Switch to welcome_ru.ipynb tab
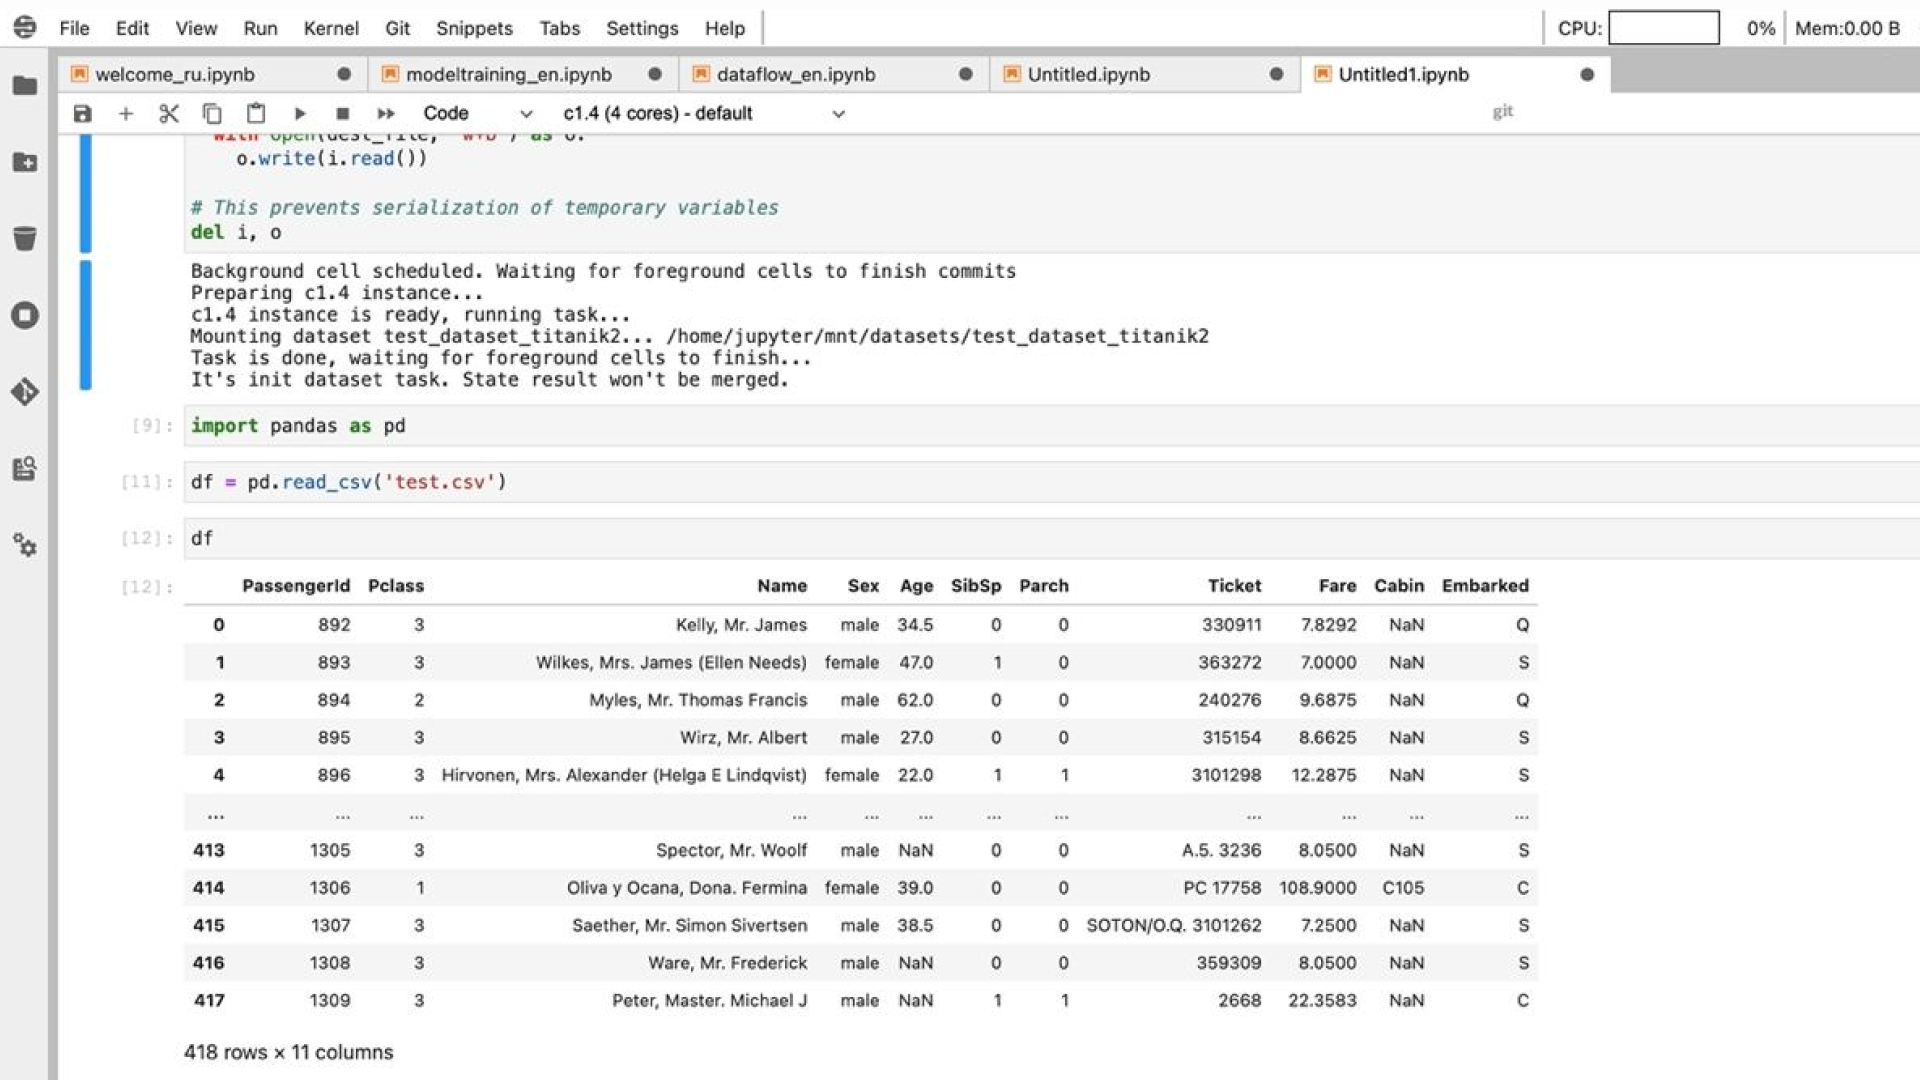Screen dimensions: 1920x1080 tap(212, 74)
